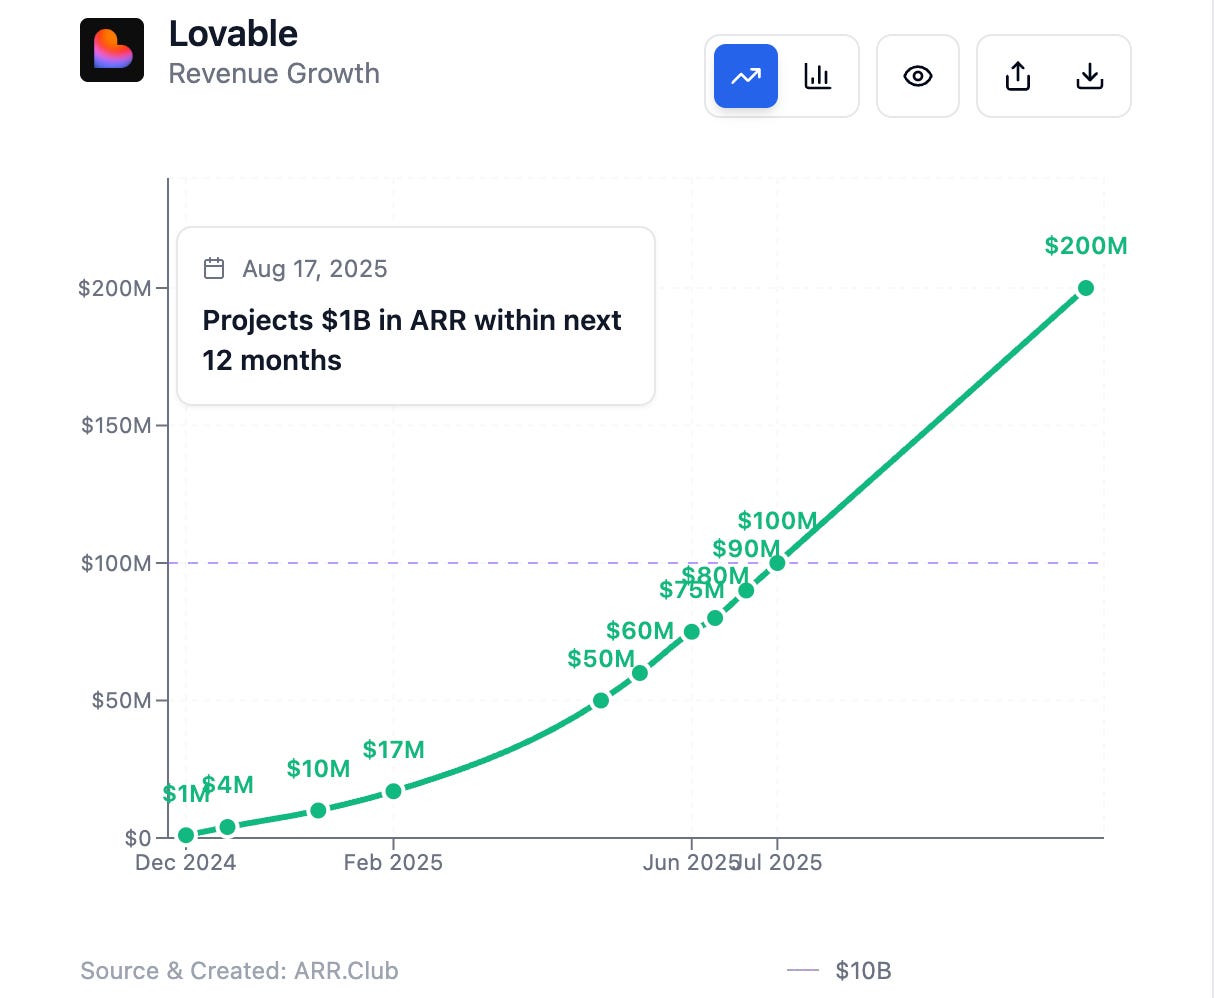
Task: Click the $75M data point
Action: tap(691, 631)
